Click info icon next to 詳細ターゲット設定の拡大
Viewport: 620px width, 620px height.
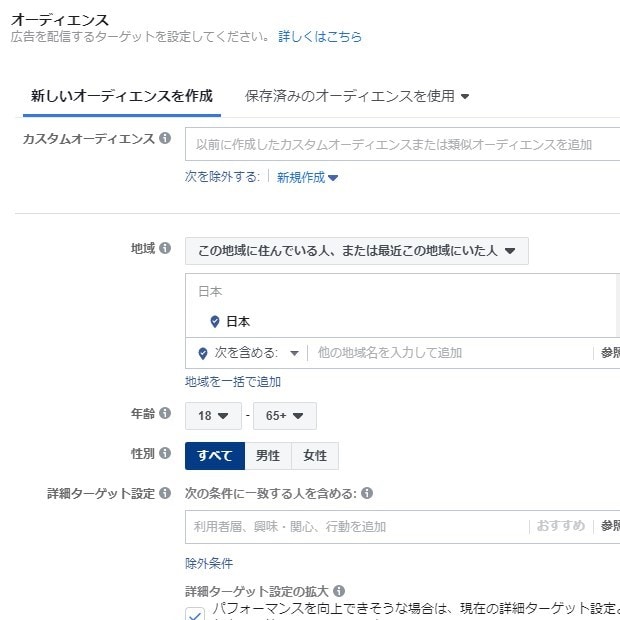point(339,591)
